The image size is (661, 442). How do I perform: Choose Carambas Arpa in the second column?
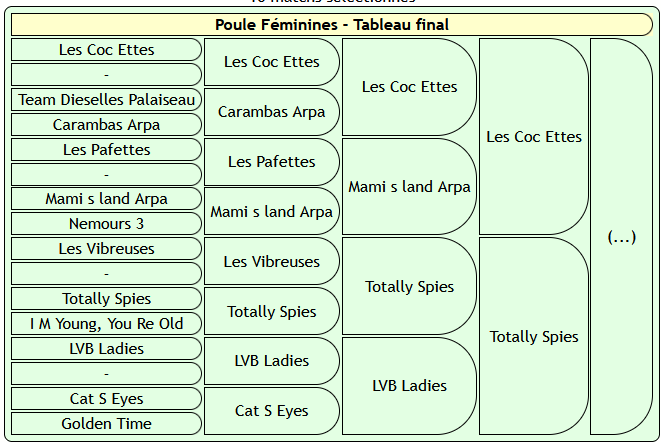click(271, 112)
